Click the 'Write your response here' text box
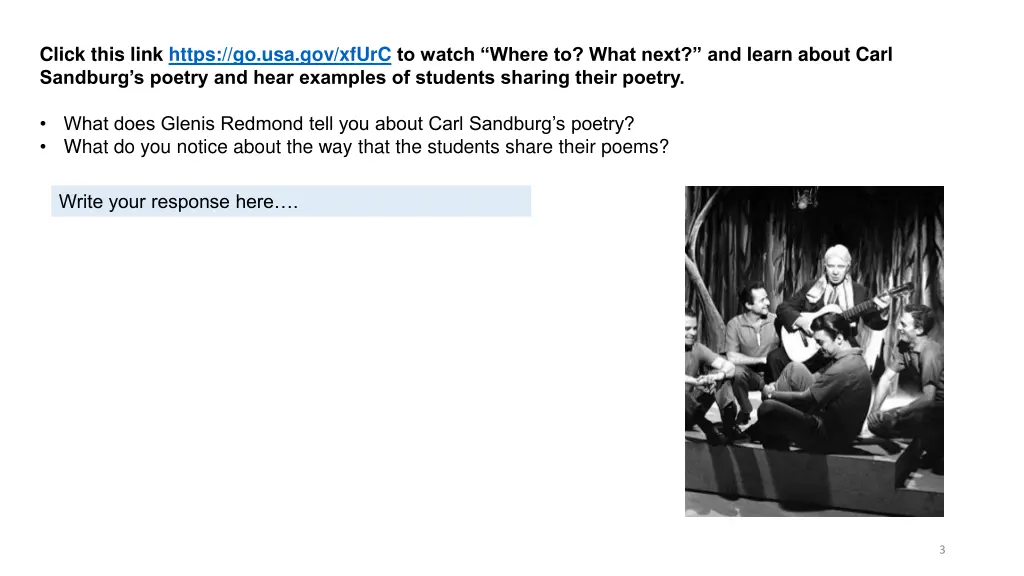Viewport: 1024px width, 576px height. 291,201
